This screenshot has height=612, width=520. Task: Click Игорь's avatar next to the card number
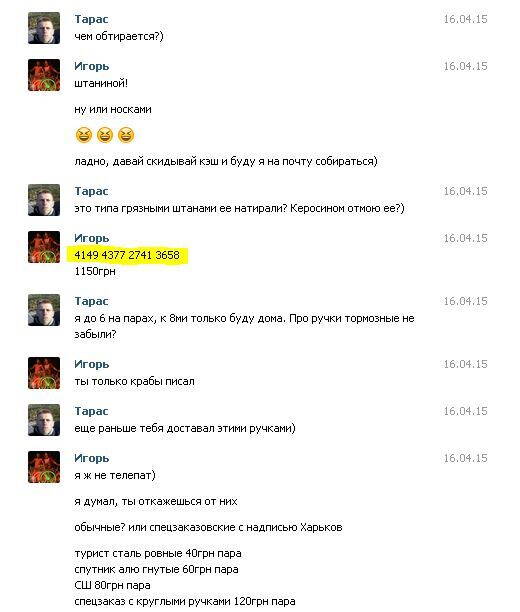[x=44, y=247]
